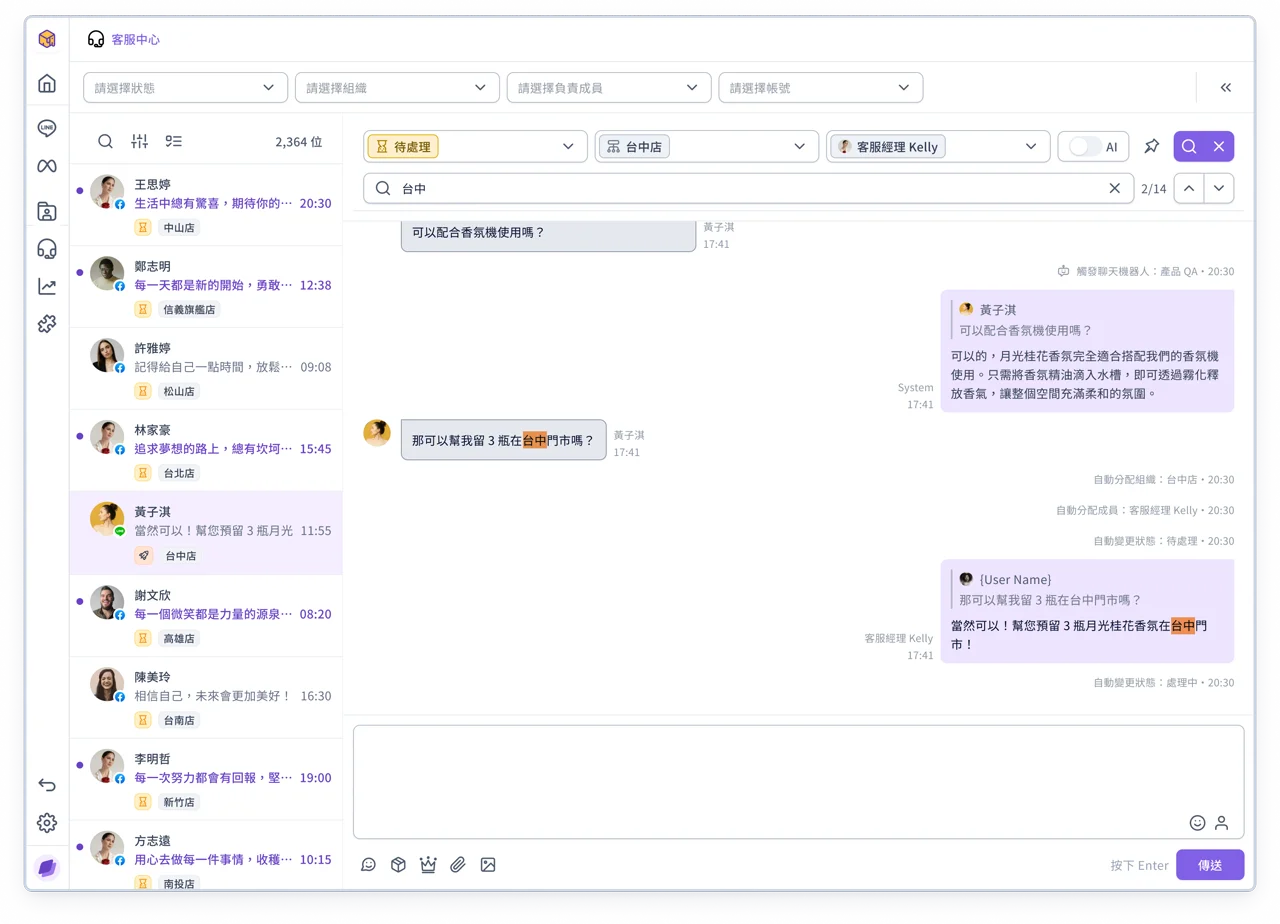Clear the 台中 search field text

(x=1115, y=188)
